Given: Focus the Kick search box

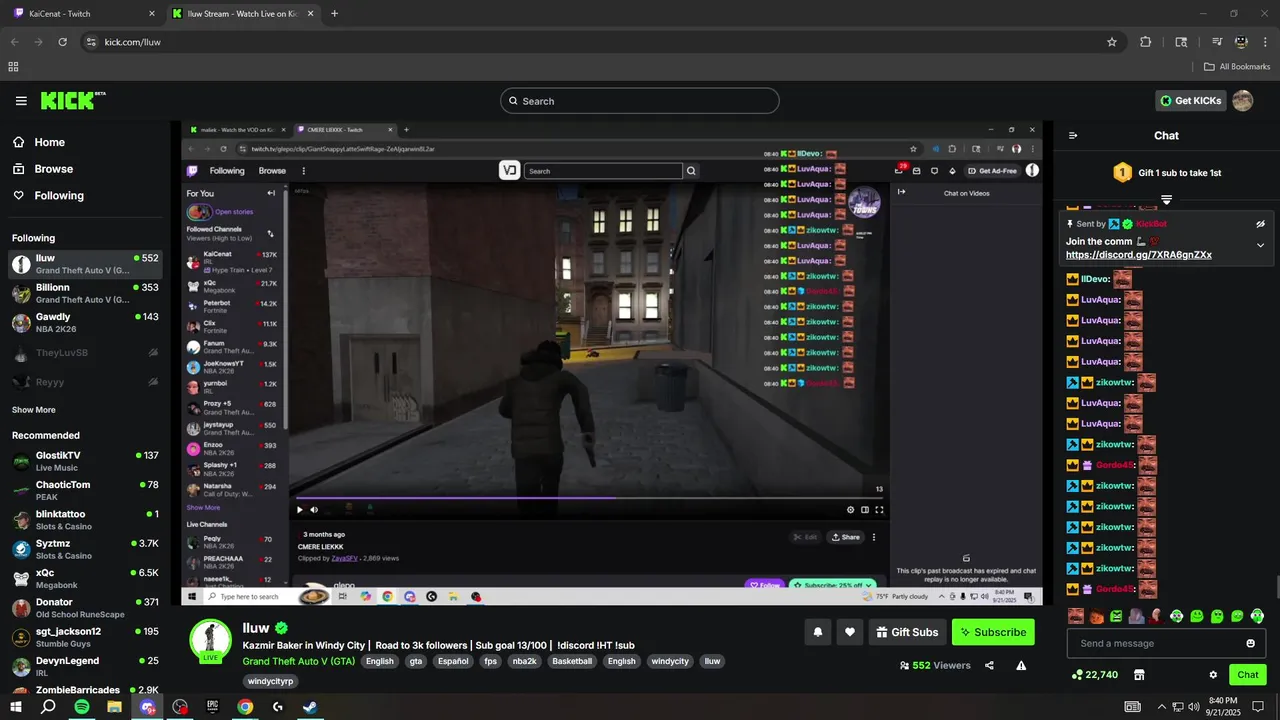Looking at the screenshot, I should [640, 101].
